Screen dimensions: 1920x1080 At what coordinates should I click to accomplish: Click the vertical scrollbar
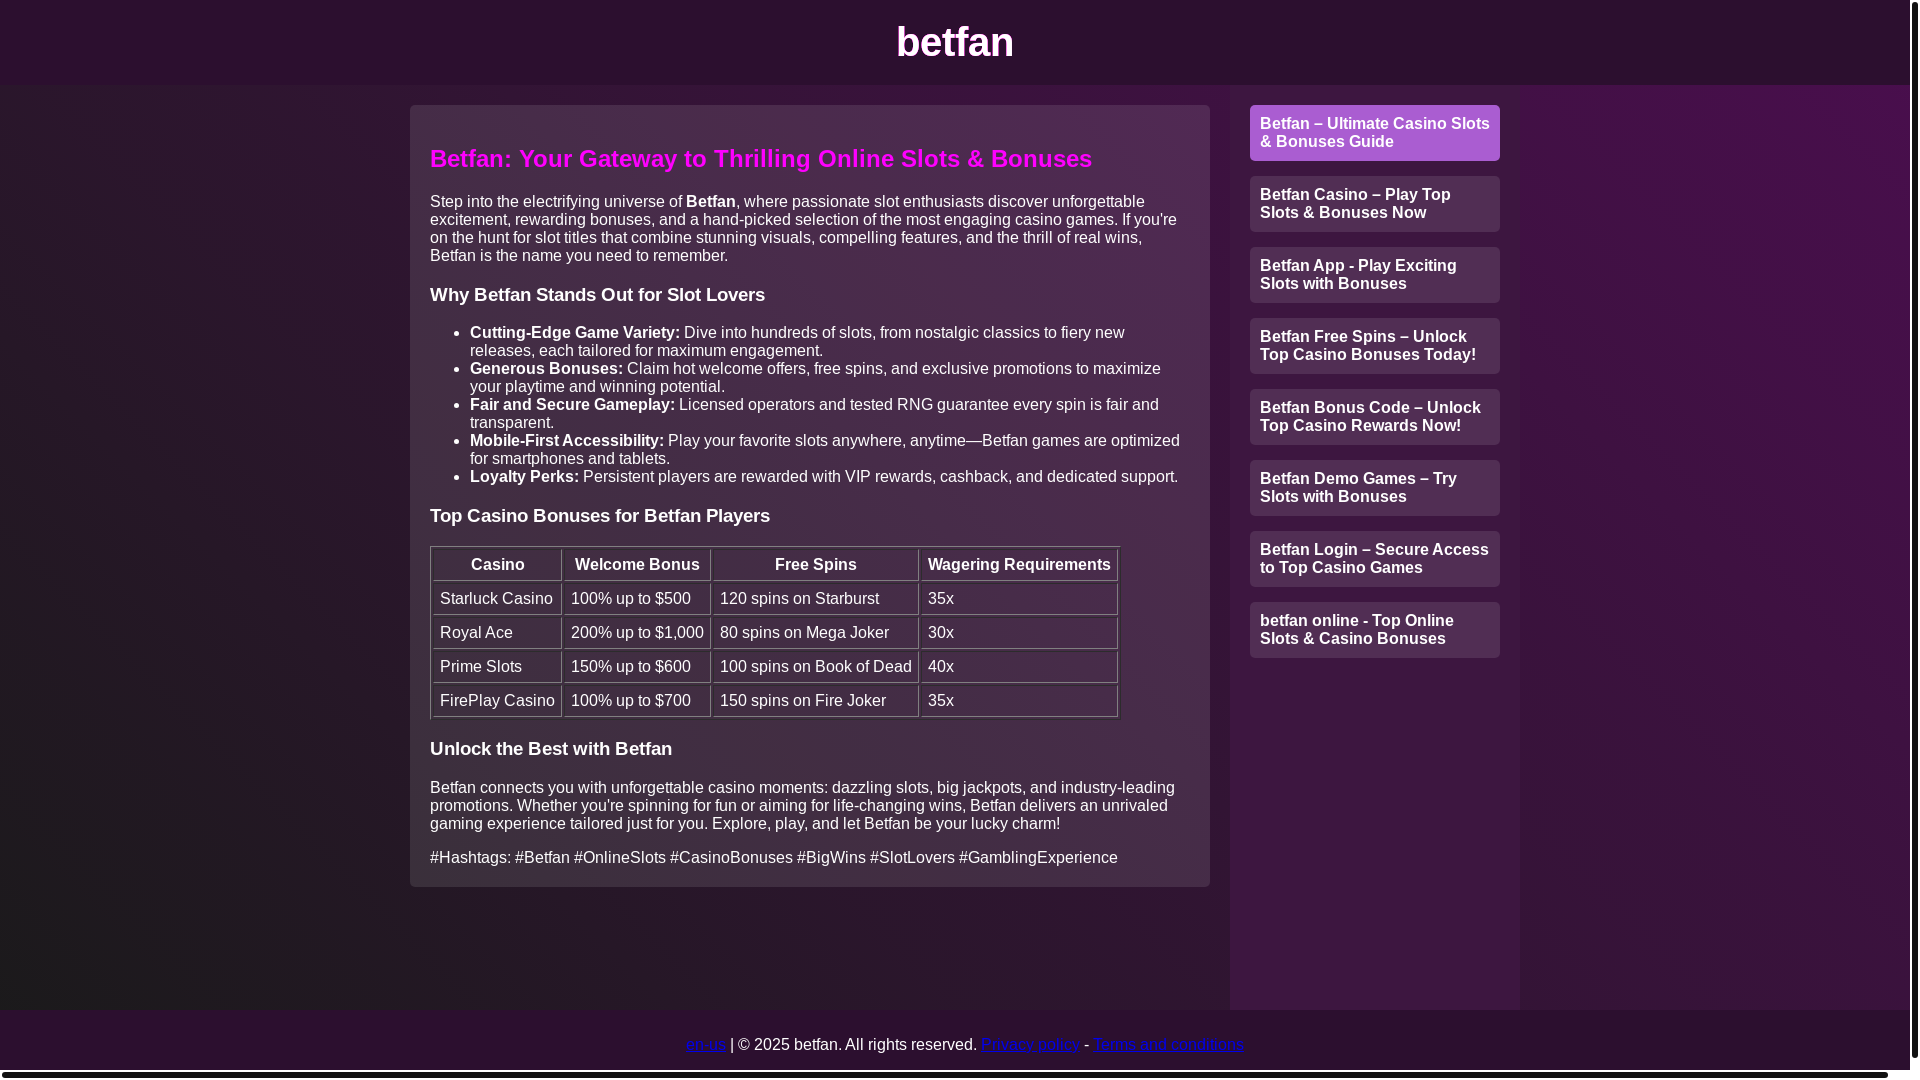(1914, 530)
